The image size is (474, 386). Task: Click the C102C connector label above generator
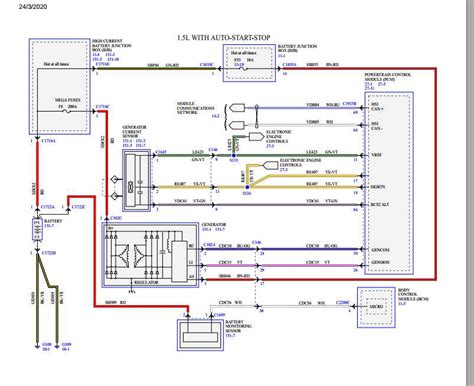click(x=116, y=218)
